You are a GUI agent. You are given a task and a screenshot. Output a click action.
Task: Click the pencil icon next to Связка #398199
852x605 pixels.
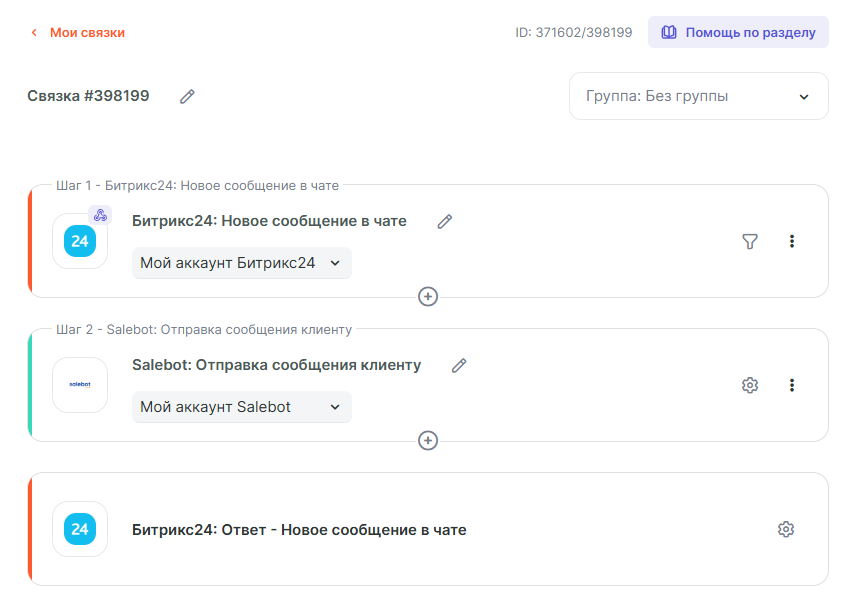[187, 97]
